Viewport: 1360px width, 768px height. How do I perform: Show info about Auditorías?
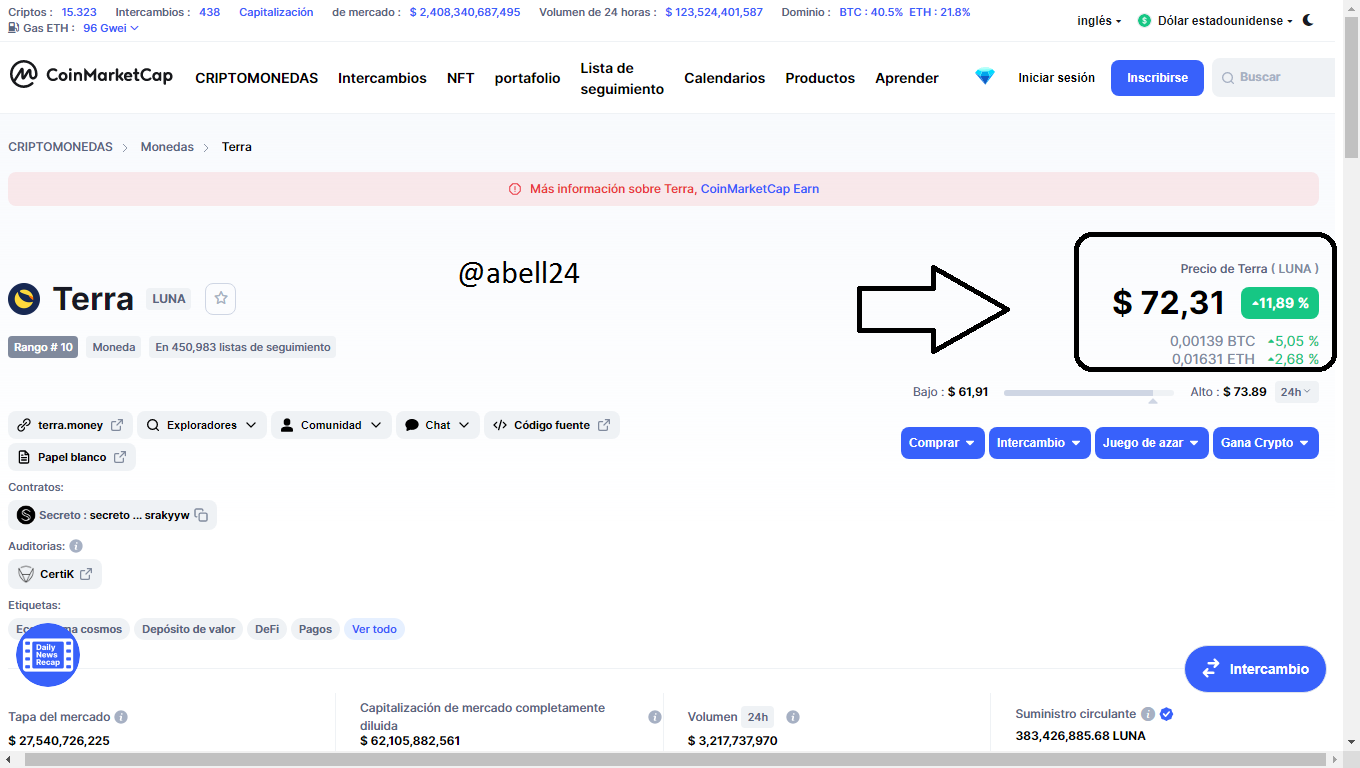pyautogui.click(x=76, y=546)
